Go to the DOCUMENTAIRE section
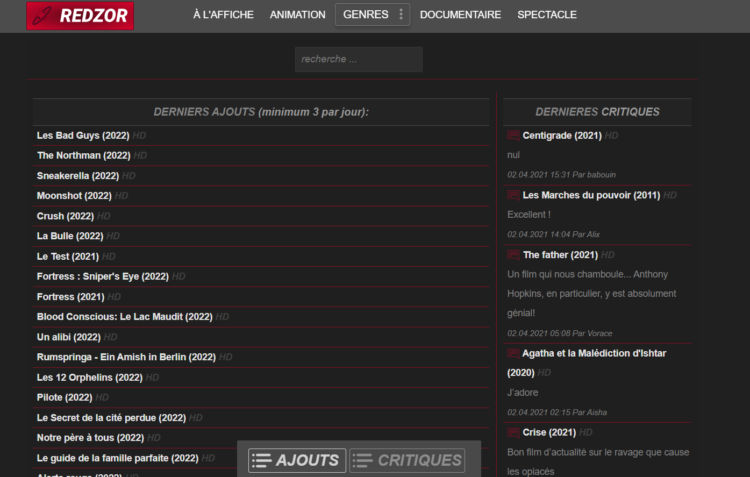Viewport: 750px width, 477px height. 460,15
